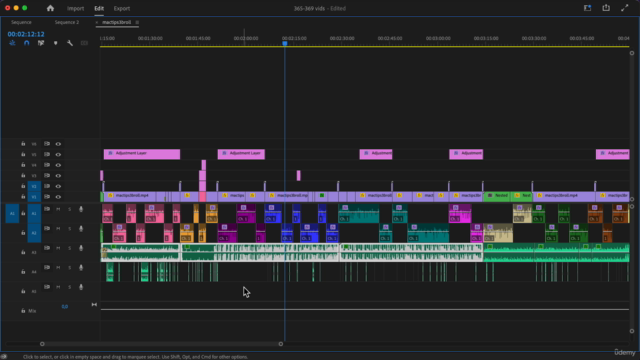
Task: Toggle lock on track V1
Action: pos(23,197)
